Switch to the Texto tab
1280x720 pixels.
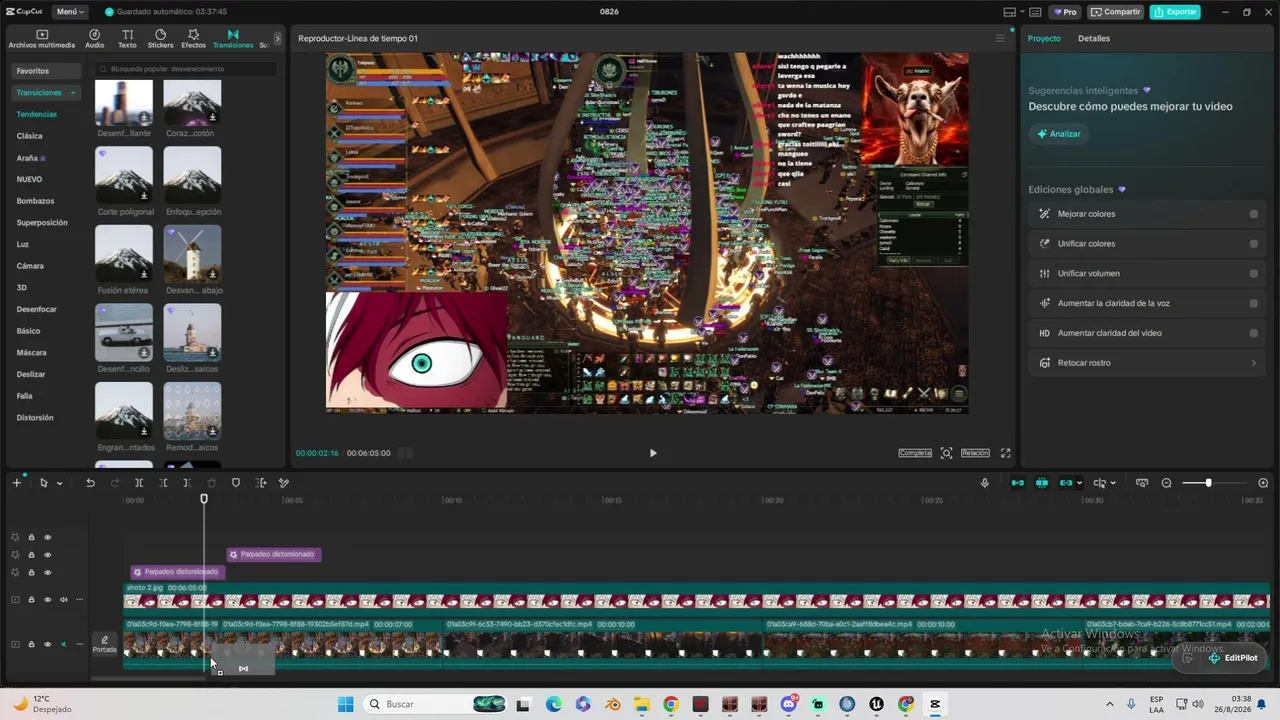[127, 39]
